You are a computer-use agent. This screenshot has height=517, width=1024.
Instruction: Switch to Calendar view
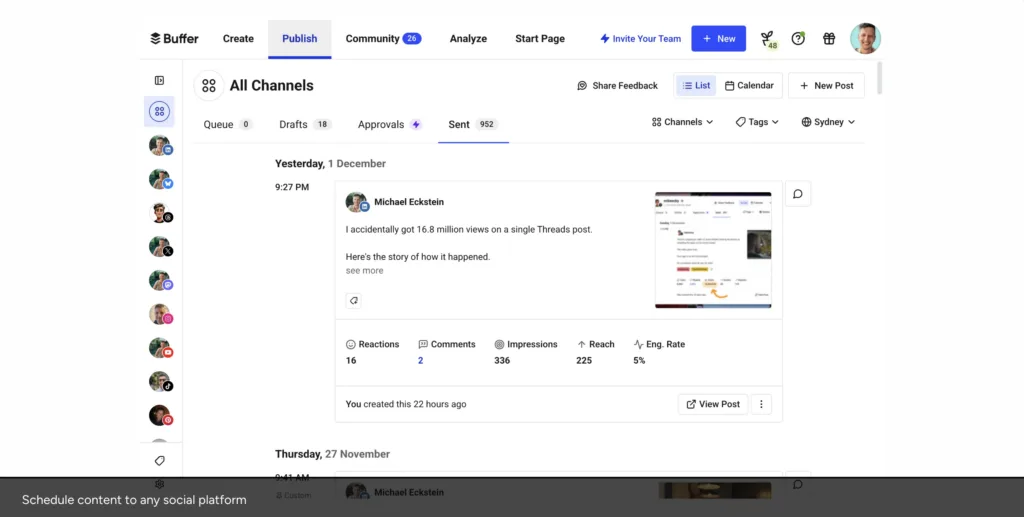tap(749, 86)
